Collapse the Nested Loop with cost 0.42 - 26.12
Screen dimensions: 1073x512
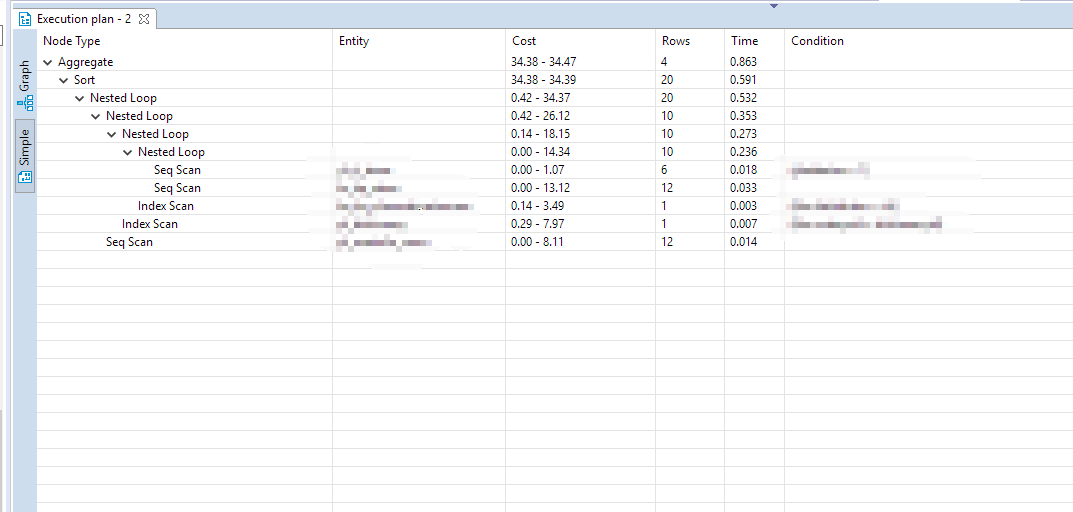tap(96, 116)
